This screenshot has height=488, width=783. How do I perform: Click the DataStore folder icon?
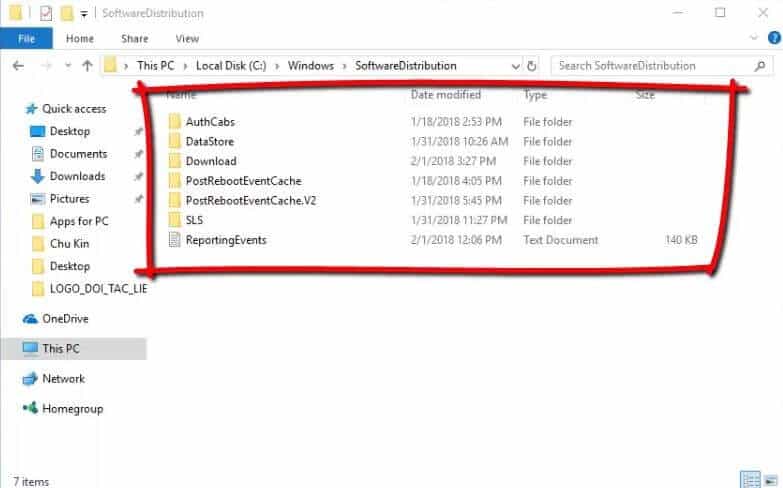click(175, 141)
